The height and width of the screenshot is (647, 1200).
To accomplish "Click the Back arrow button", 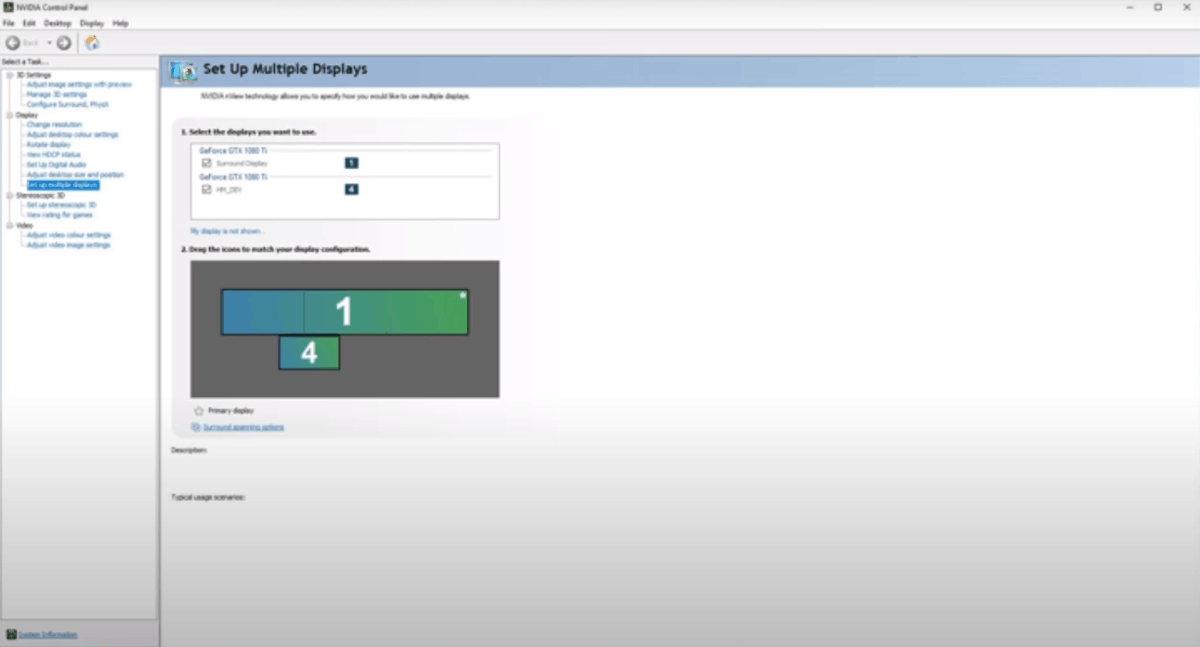I will 13,43.
